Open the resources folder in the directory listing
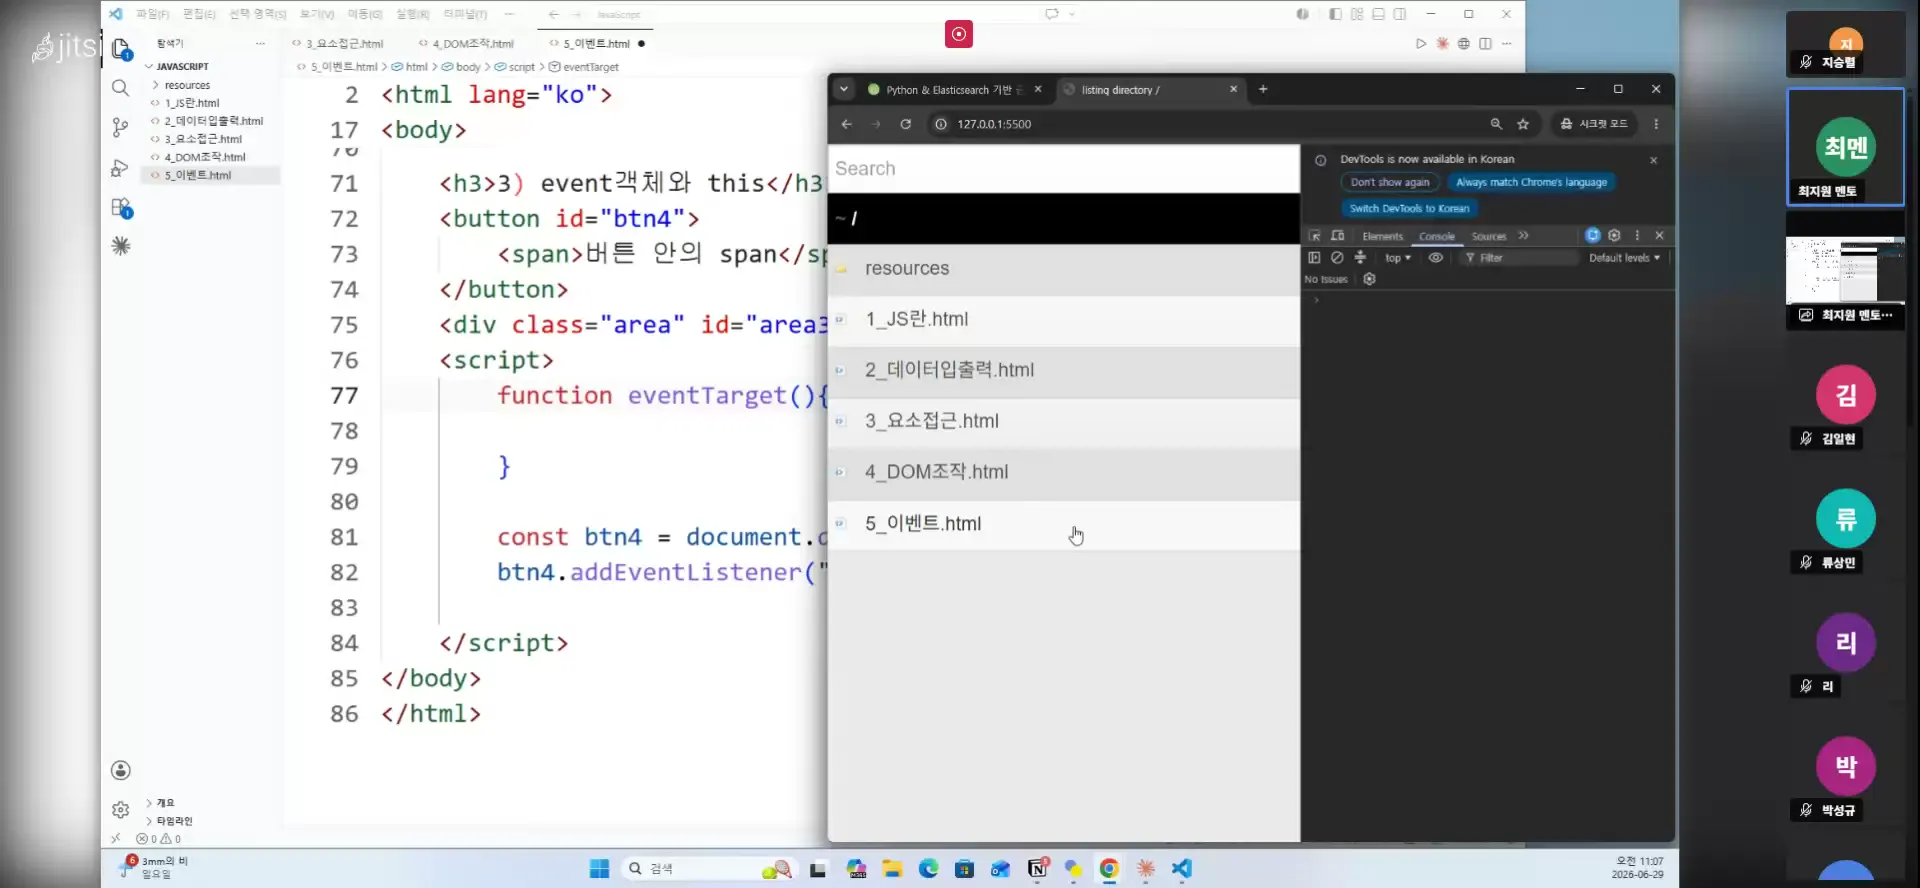 (907, 269)
